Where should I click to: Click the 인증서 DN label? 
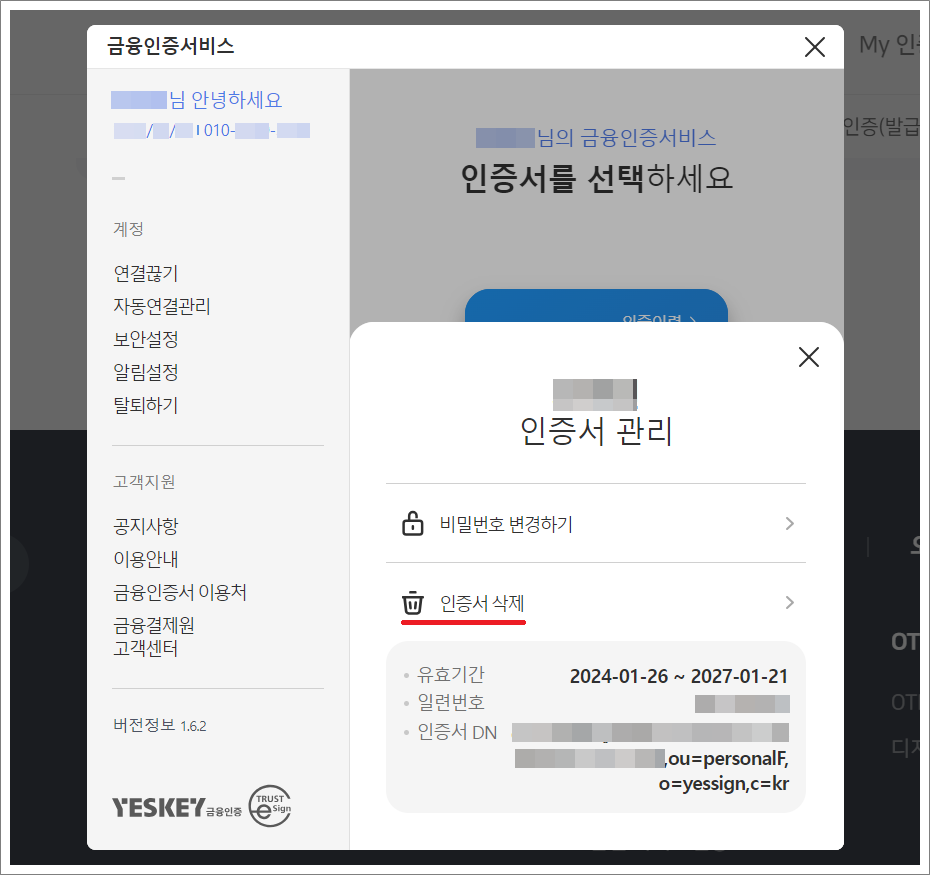457,732
